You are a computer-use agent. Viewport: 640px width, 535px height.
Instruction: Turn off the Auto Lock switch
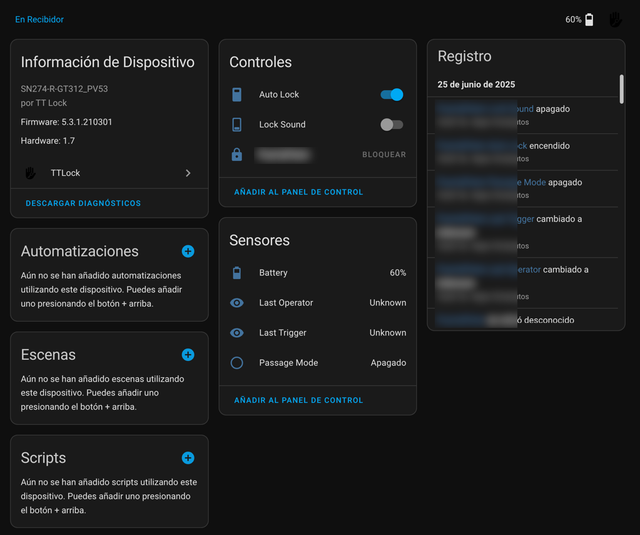392,95
